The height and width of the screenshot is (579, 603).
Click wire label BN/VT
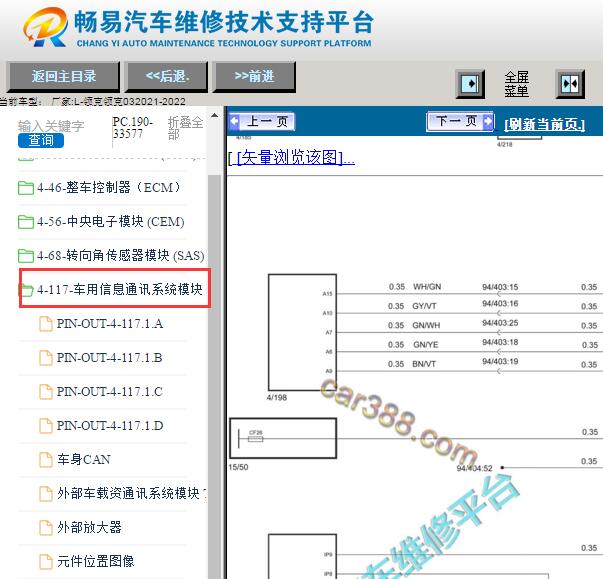pyautogui.click(x=424, y=364)
